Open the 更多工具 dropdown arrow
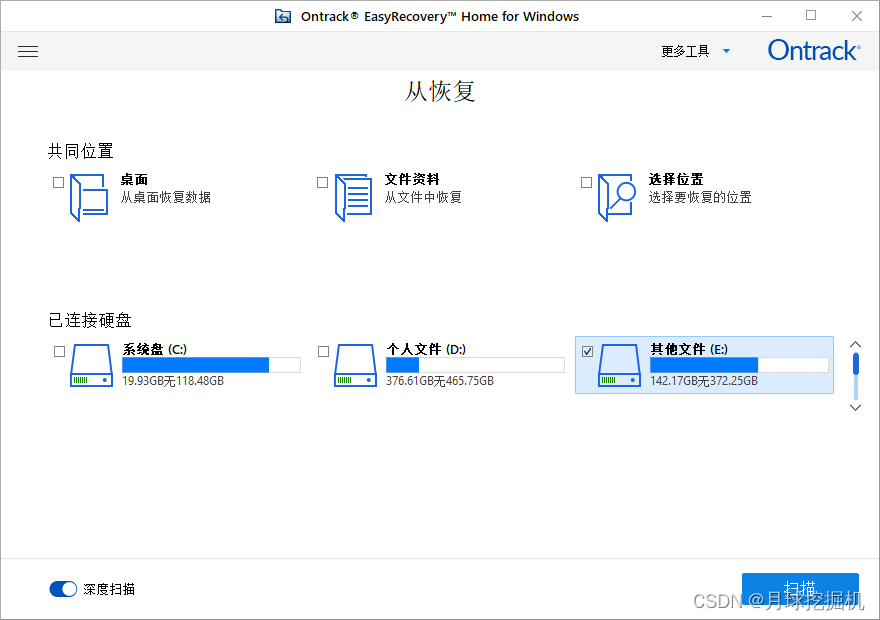 726,51
